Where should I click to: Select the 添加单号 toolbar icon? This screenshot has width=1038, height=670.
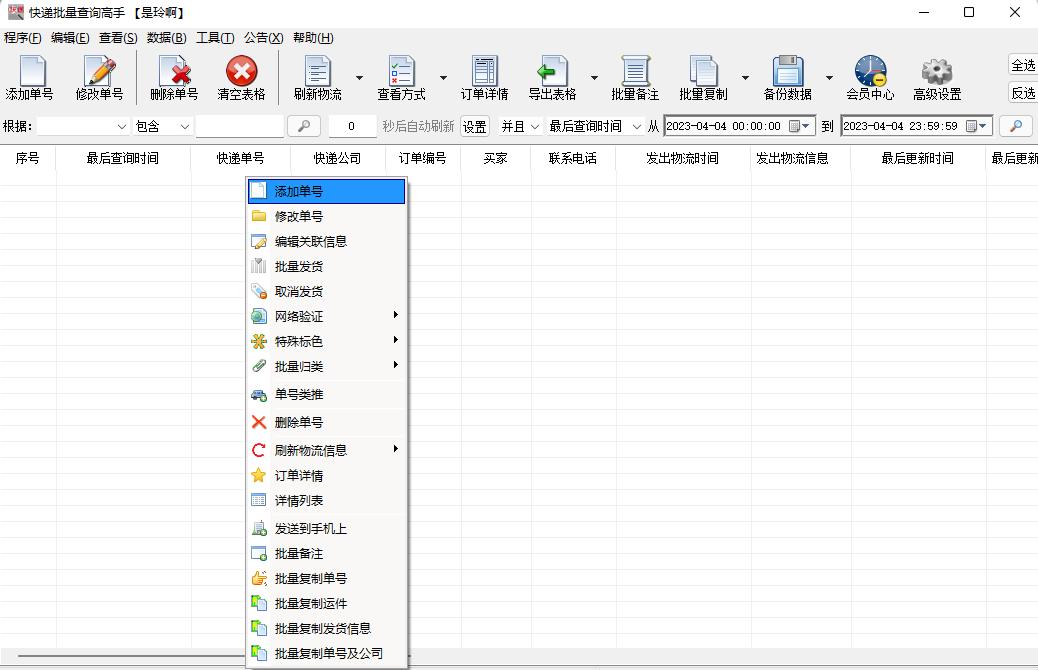(30, 77)
